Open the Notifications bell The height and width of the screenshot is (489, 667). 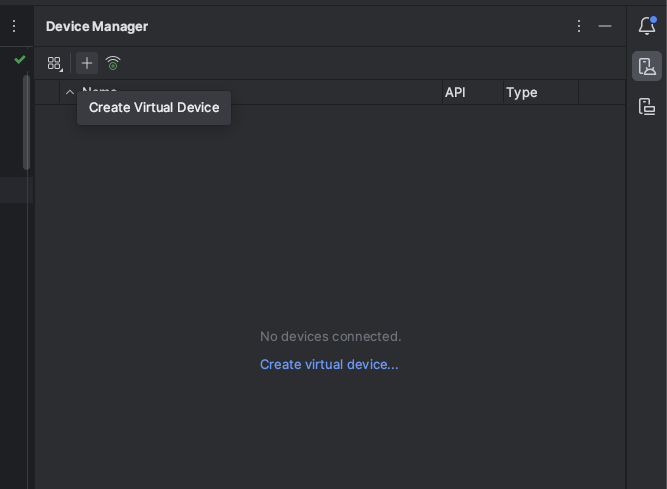[646, 27]
